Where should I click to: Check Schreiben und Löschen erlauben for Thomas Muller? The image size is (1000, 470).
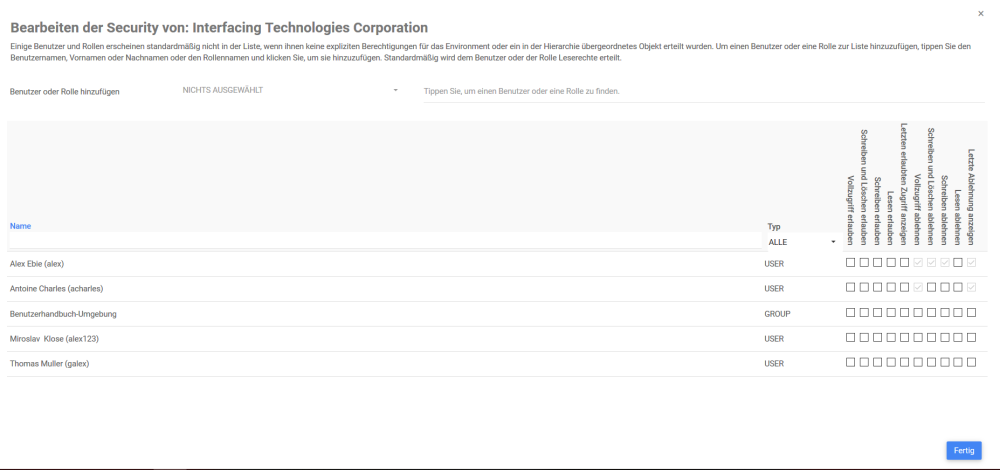(x=864, y=363)
